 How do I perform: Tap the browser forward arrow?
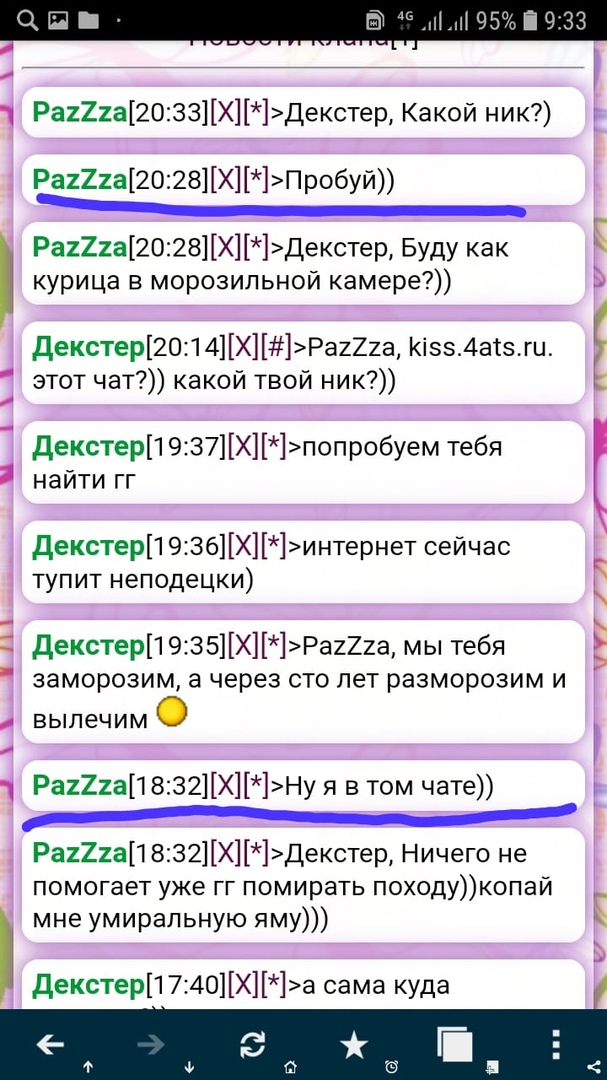pyautogui.click(x=150, y=1045)
